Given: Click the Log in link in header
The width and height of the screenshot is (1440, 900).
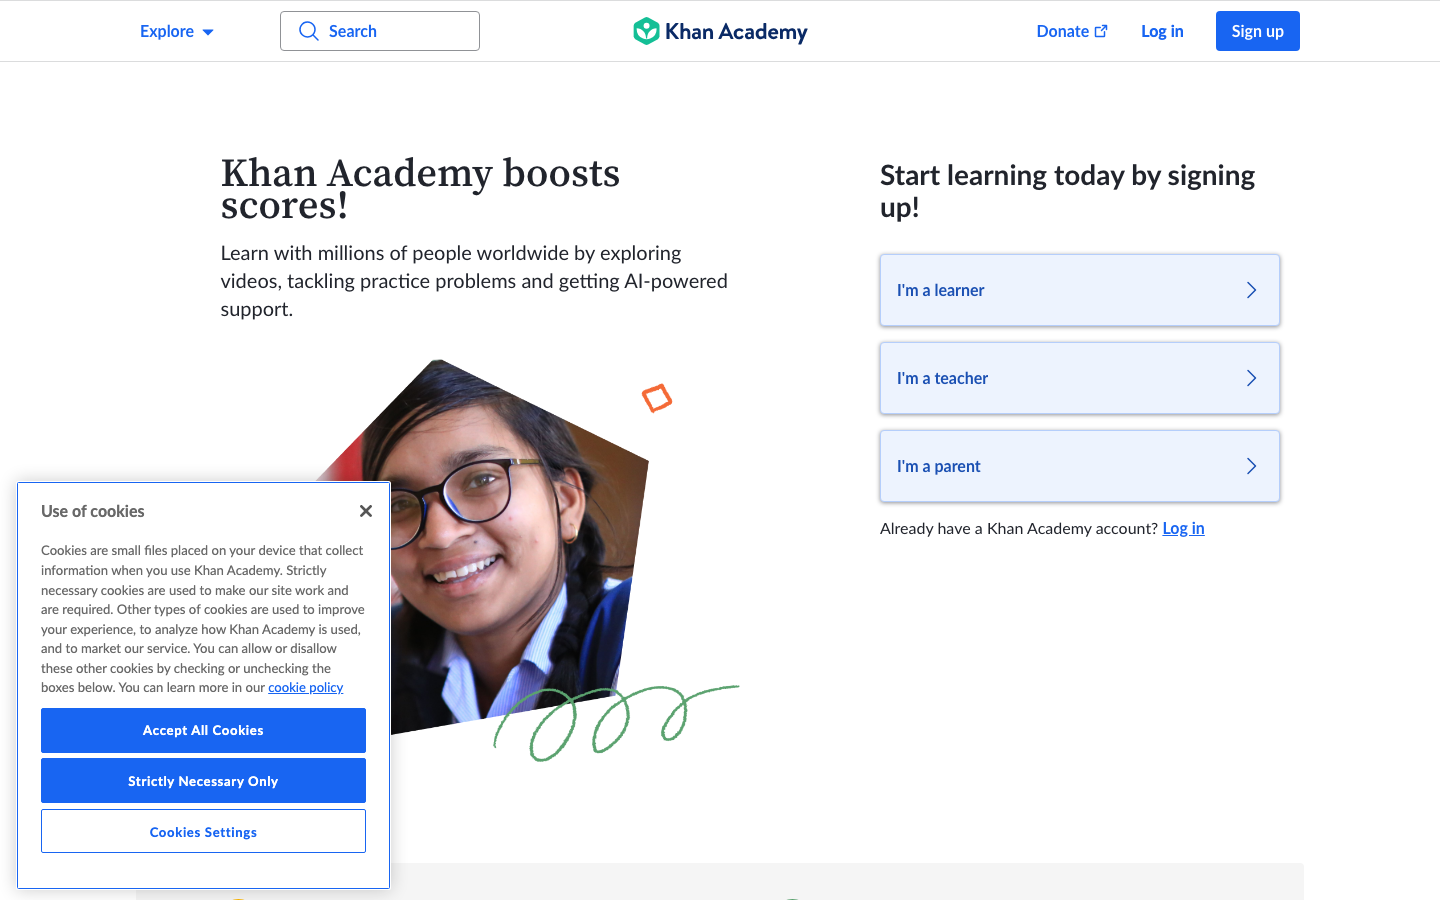Looking at the screenshot, I should point(1162,31).
